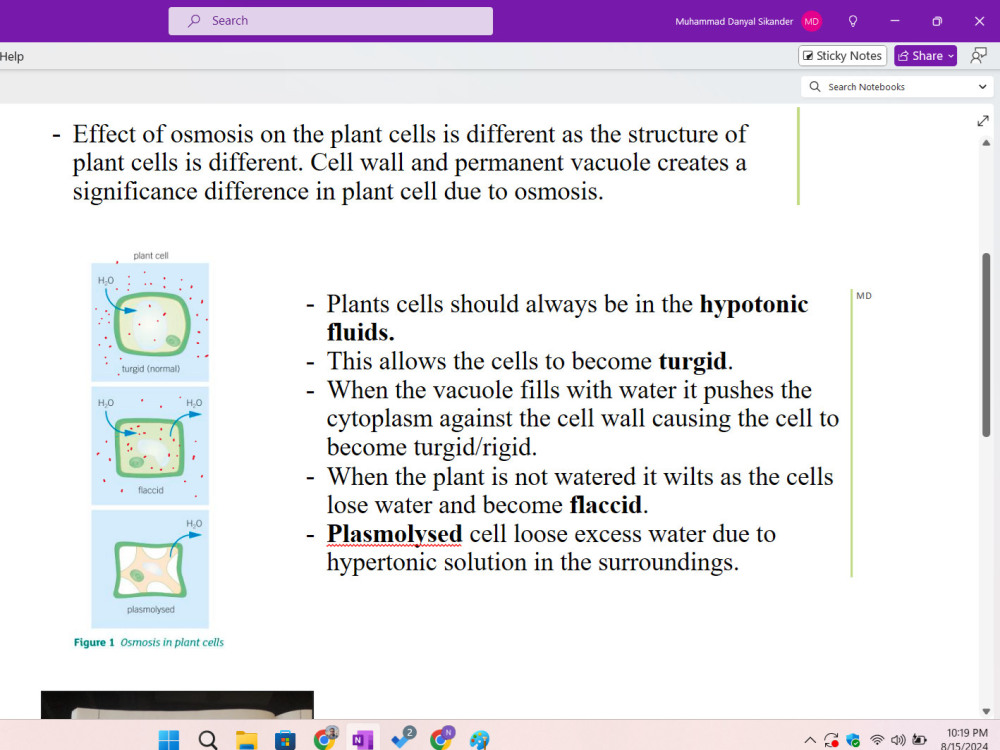Close the OneNote window

coord(980,21)
